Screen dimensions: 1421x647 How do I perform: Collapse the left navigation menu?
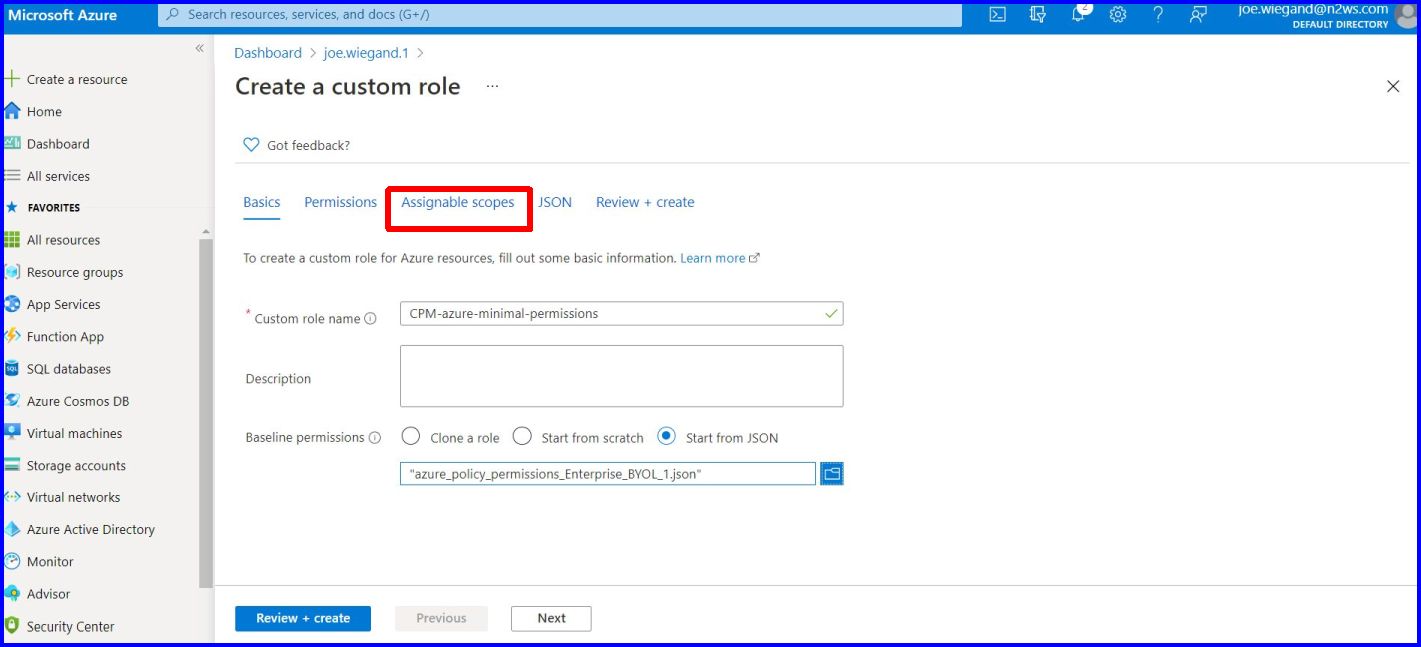[x=199, y=48]
